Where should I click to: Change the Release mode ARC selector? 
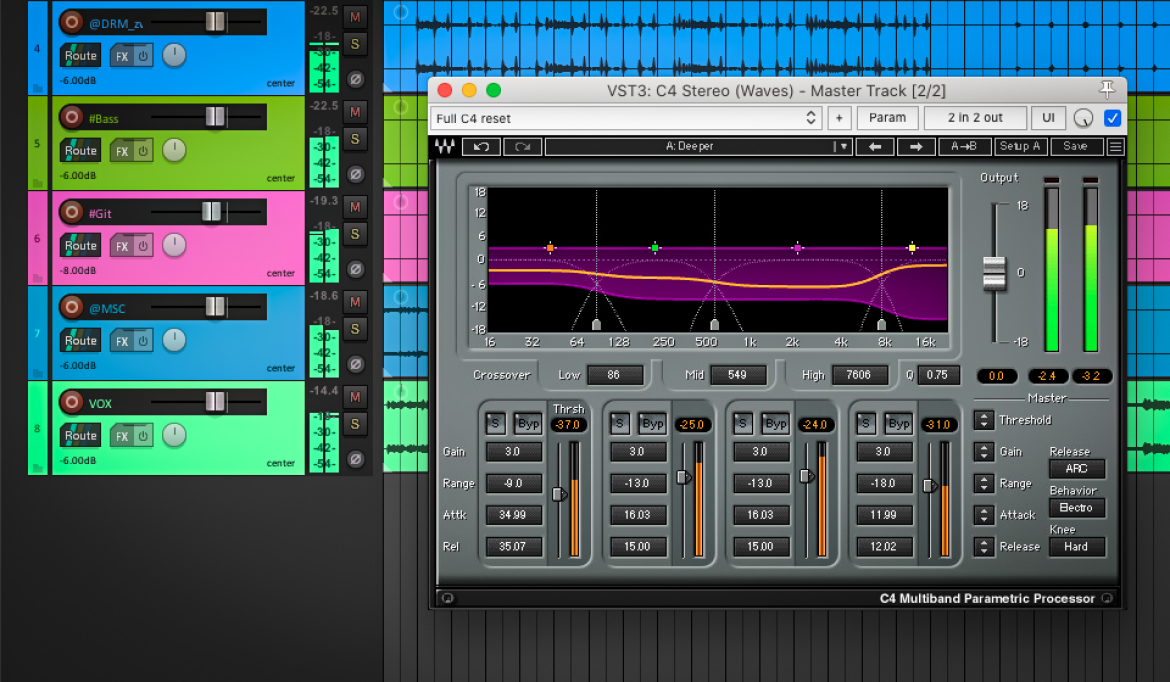[x=1076, y=469]
